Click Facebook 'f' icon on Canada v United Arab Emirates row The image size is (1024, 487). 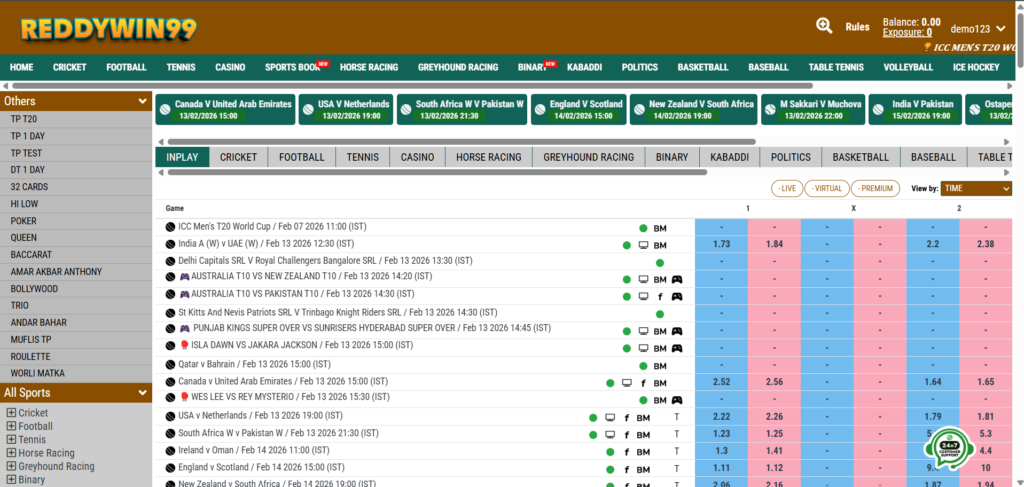(643, 383)
